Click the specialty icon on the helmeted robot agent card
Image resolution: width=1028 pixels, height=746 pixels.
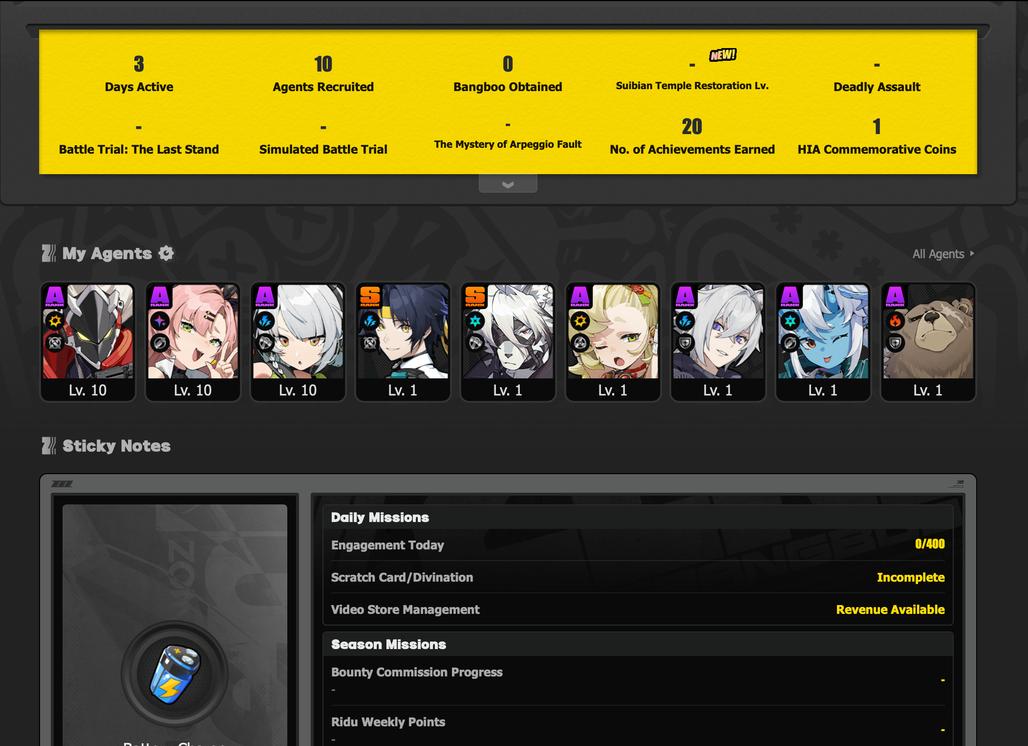pyautogui.click(x=55, y=342)
